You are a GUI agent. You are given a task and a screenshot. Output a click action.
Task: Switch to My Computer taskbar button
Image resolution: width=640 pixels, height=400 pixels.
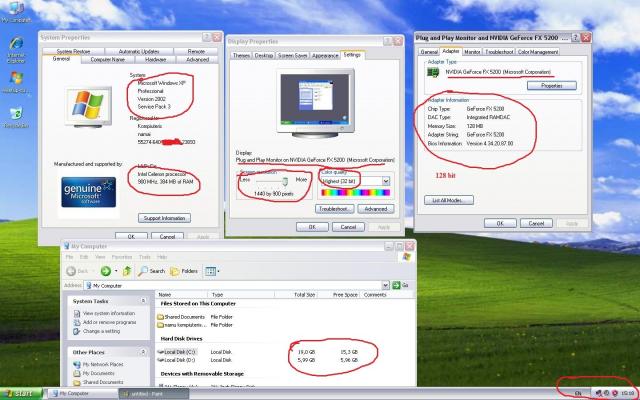click(x=81, y=393)
